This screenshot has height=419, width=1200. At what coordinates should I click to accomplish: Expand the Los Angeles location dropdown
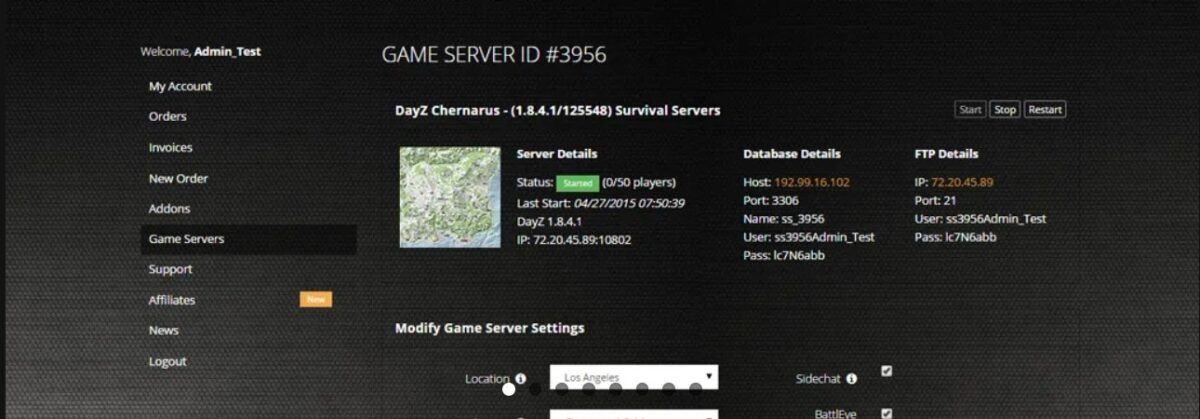[x=634, y=377]
